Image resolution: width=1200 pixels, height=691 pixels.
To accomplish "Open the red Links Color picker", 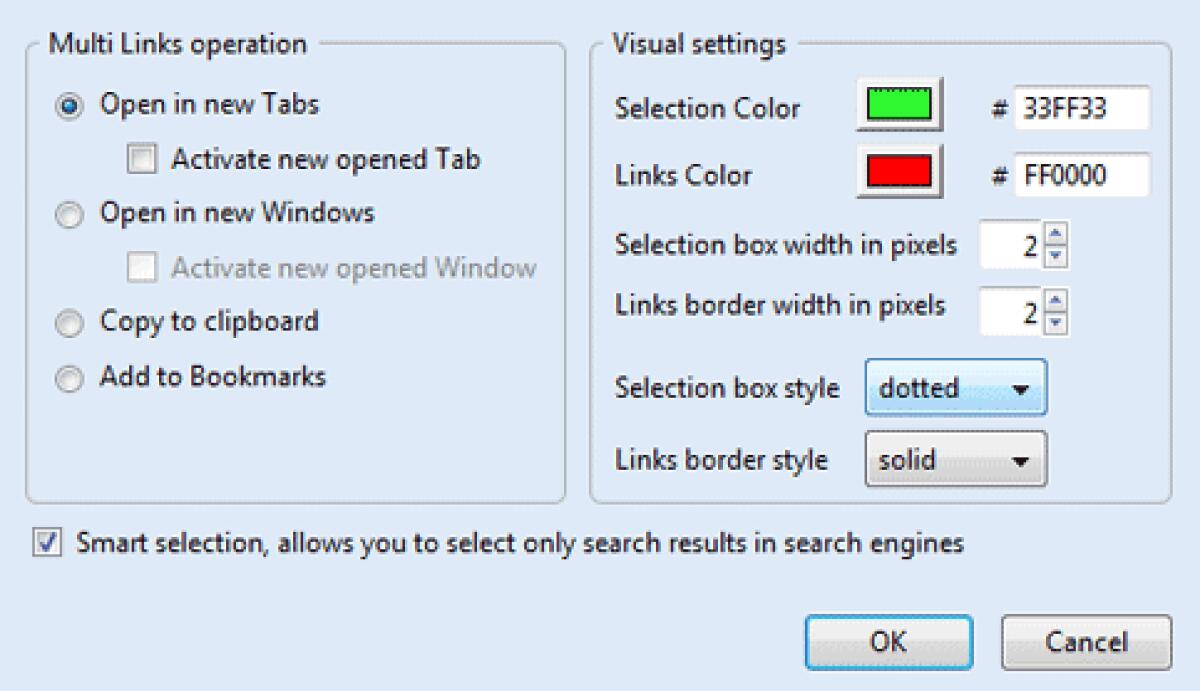I will [900, 173].
